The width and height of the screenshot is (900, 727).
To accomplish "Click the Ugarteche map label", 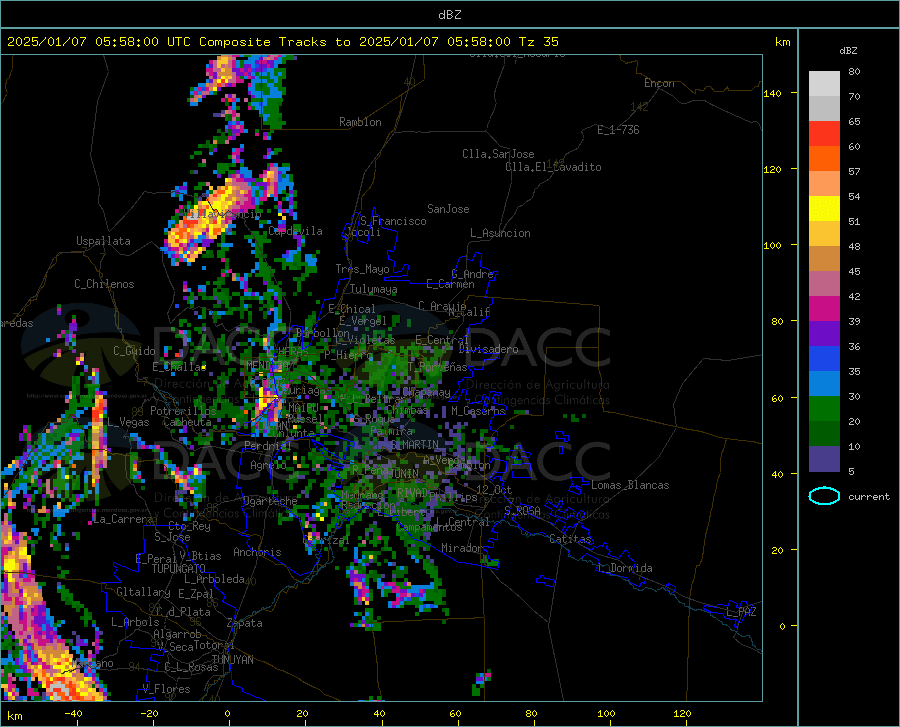I will point(270,500).
